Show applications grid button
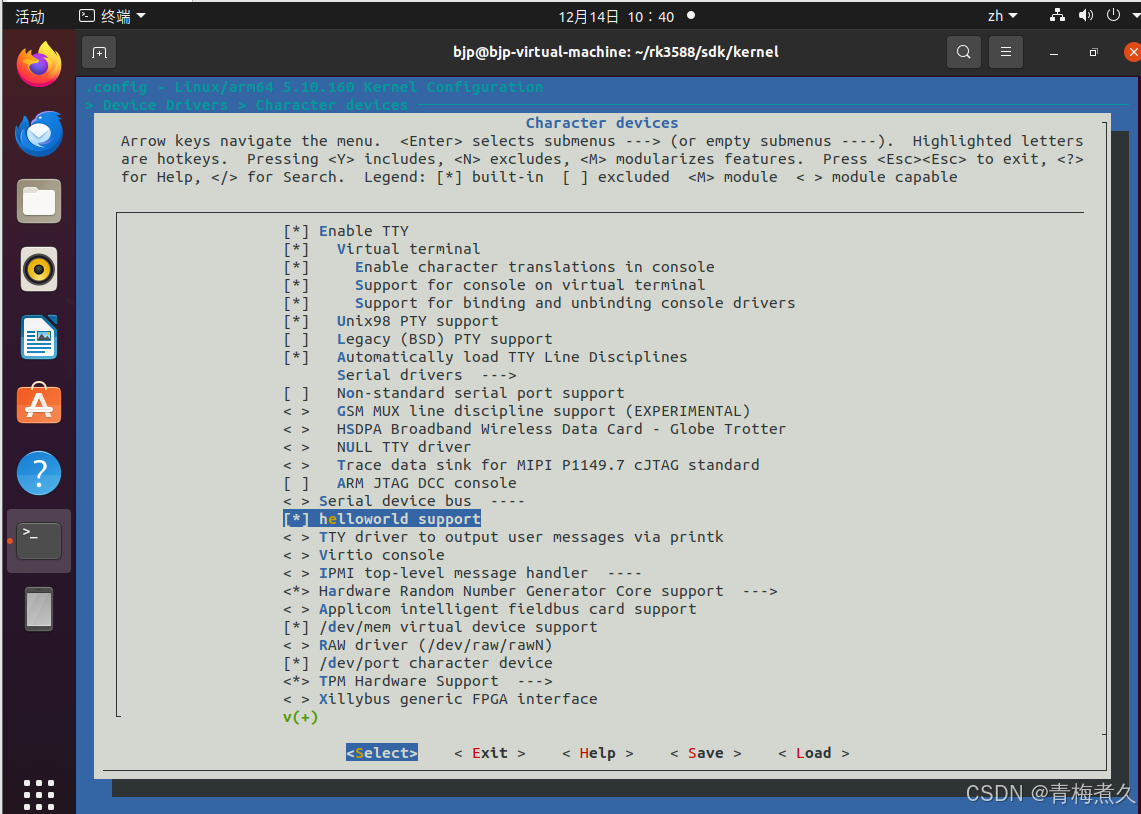The height and width of the screenshot is (814, 1141). (x=39, y=795)
